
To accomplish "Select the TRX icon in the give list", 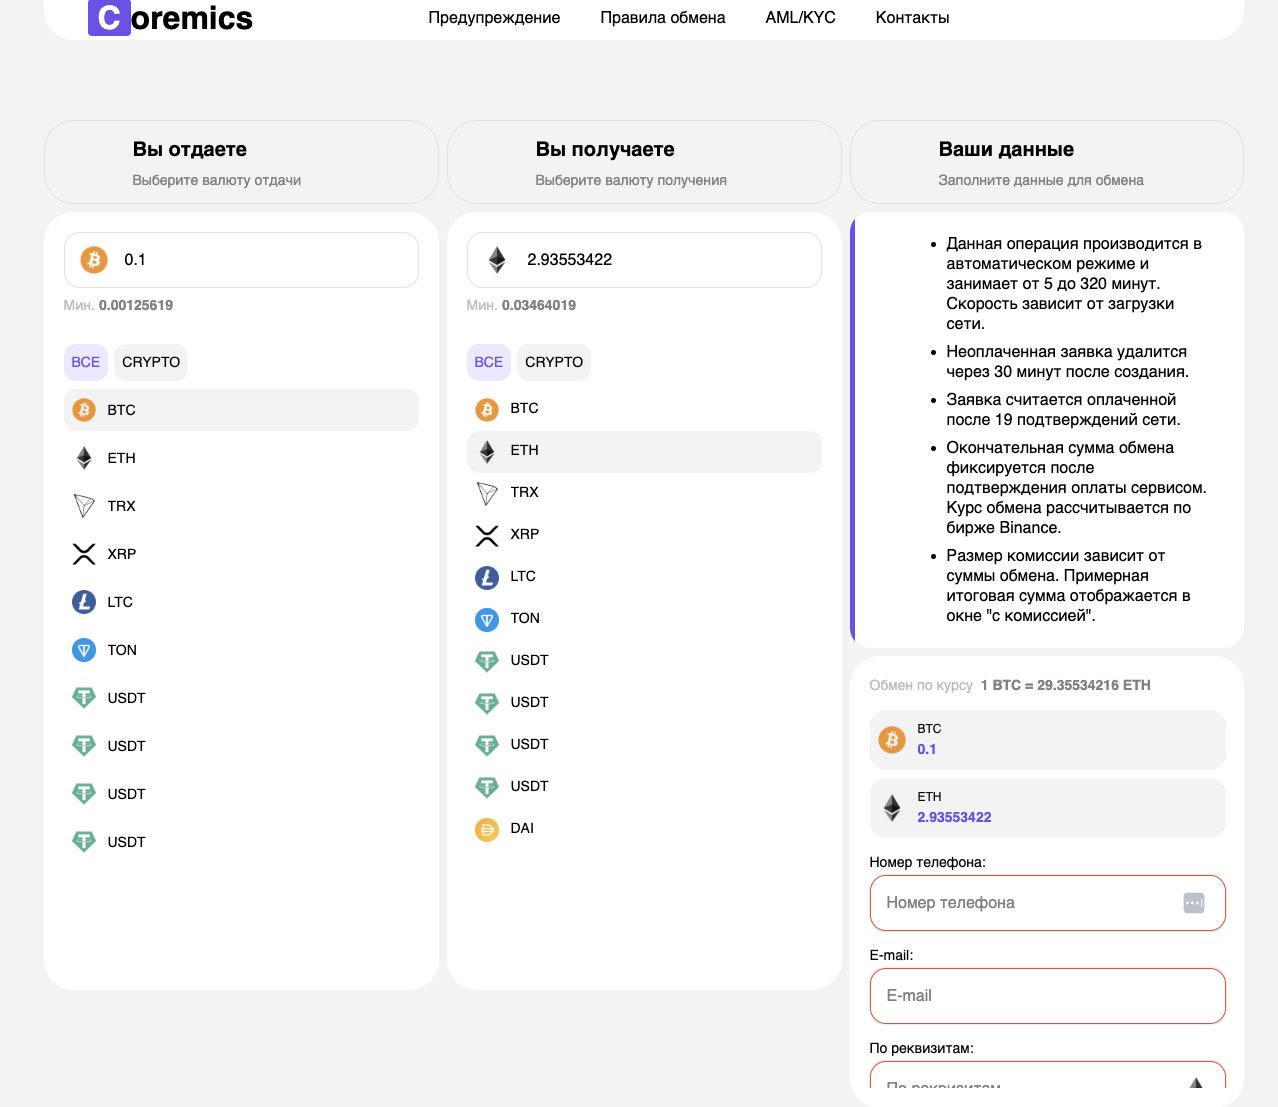I will click(x=84, y=506).
